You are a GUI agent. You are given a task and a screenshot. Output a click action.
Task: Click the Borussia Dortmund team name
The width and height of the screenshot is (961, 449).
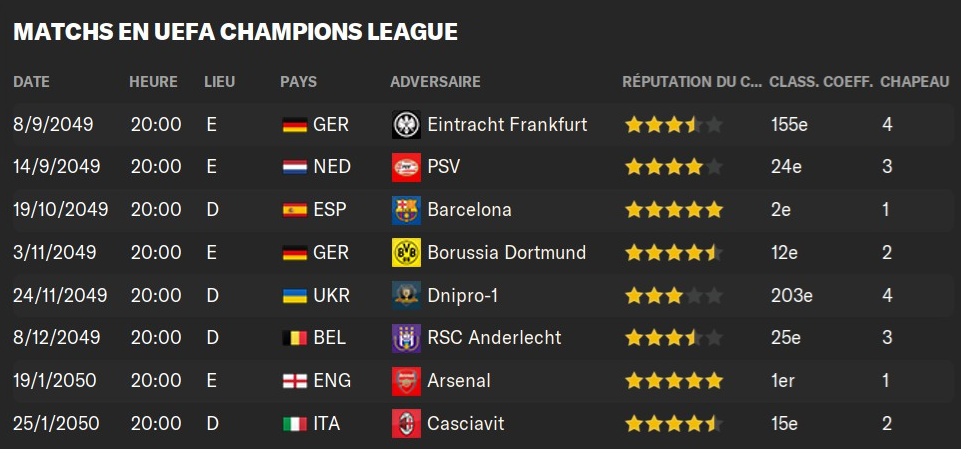[506, 252]
